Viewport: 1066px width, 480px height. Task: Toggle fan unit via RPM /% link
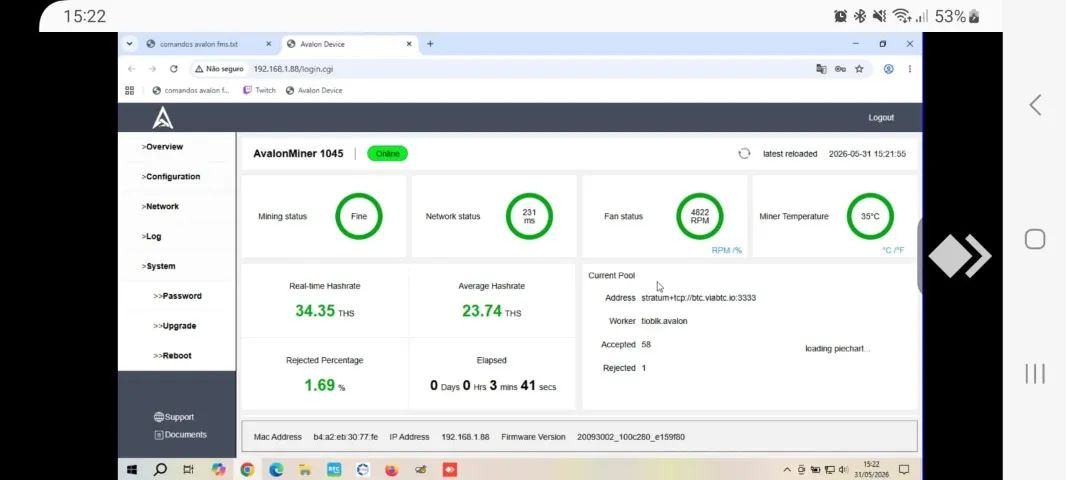(727, 250)
